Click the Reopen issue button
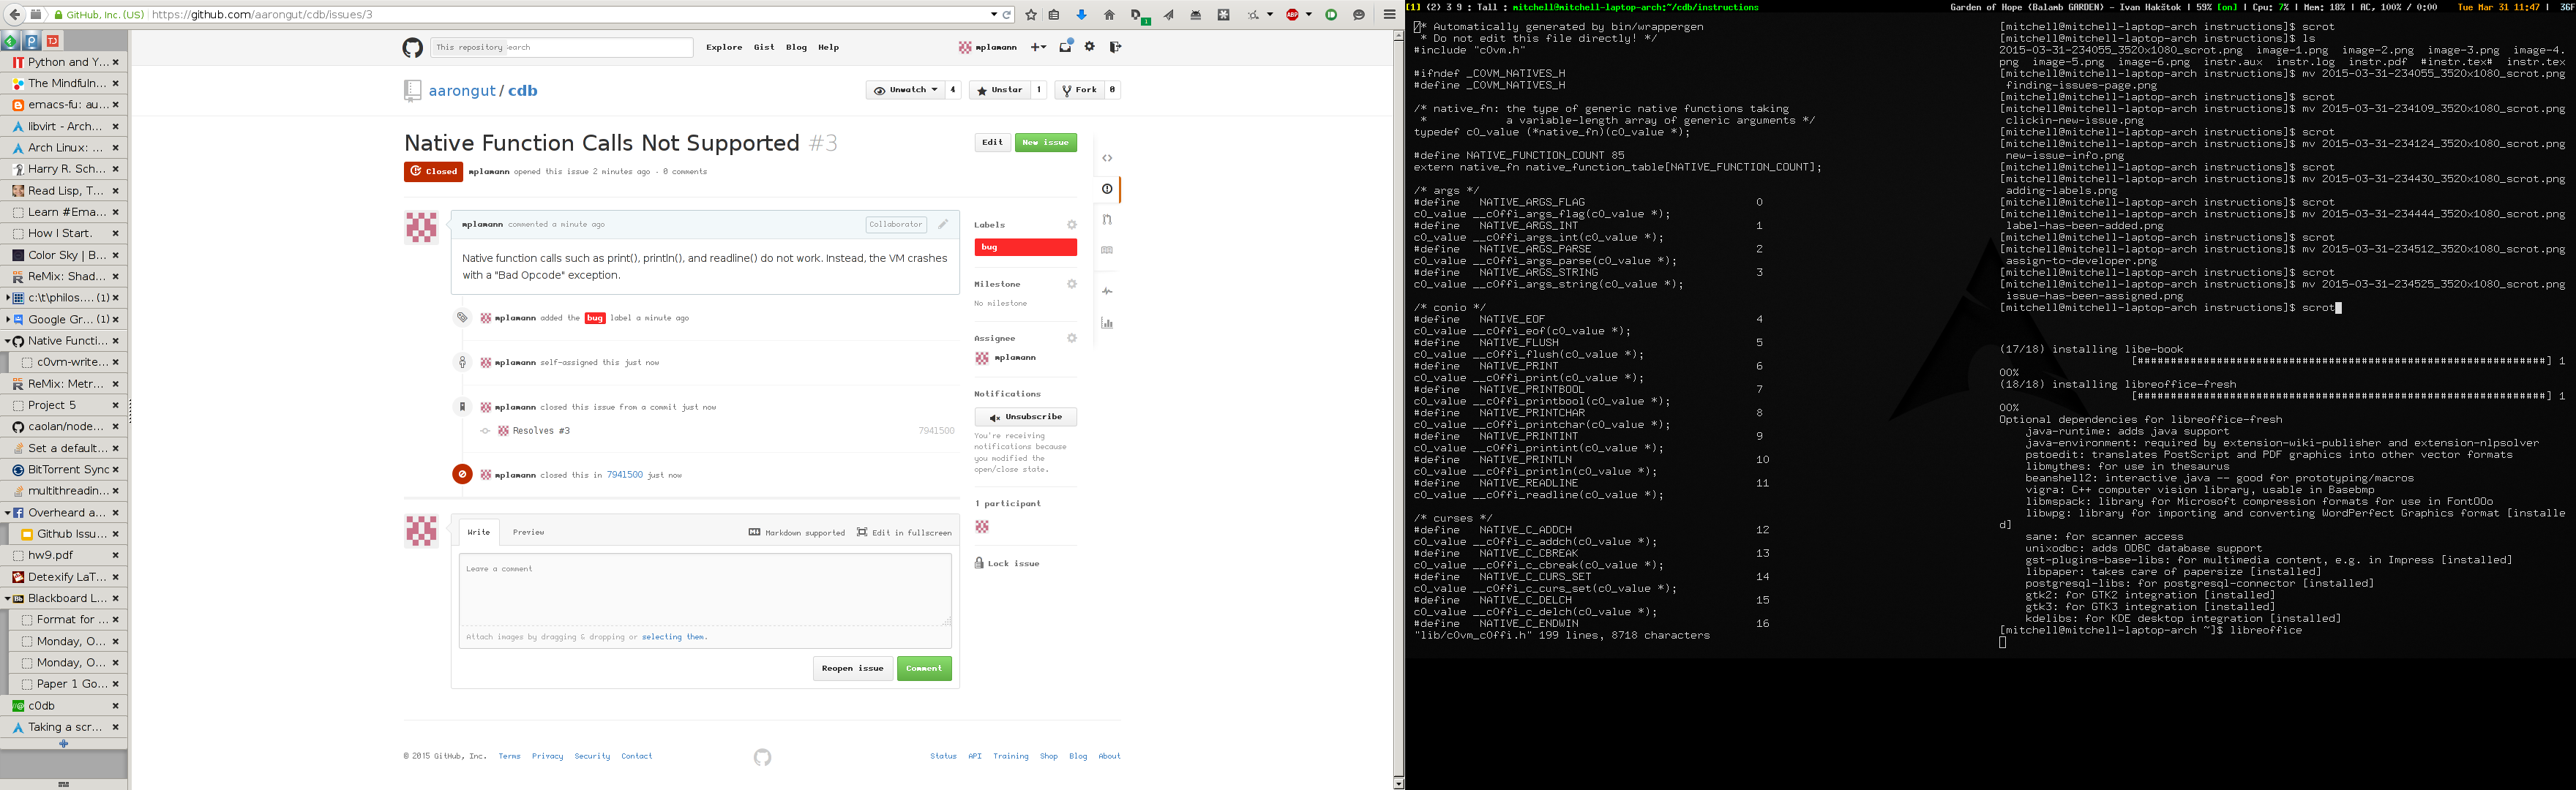Image resolution: width=2576 pixels, height=790 pixels. click(x=852, y=668)
